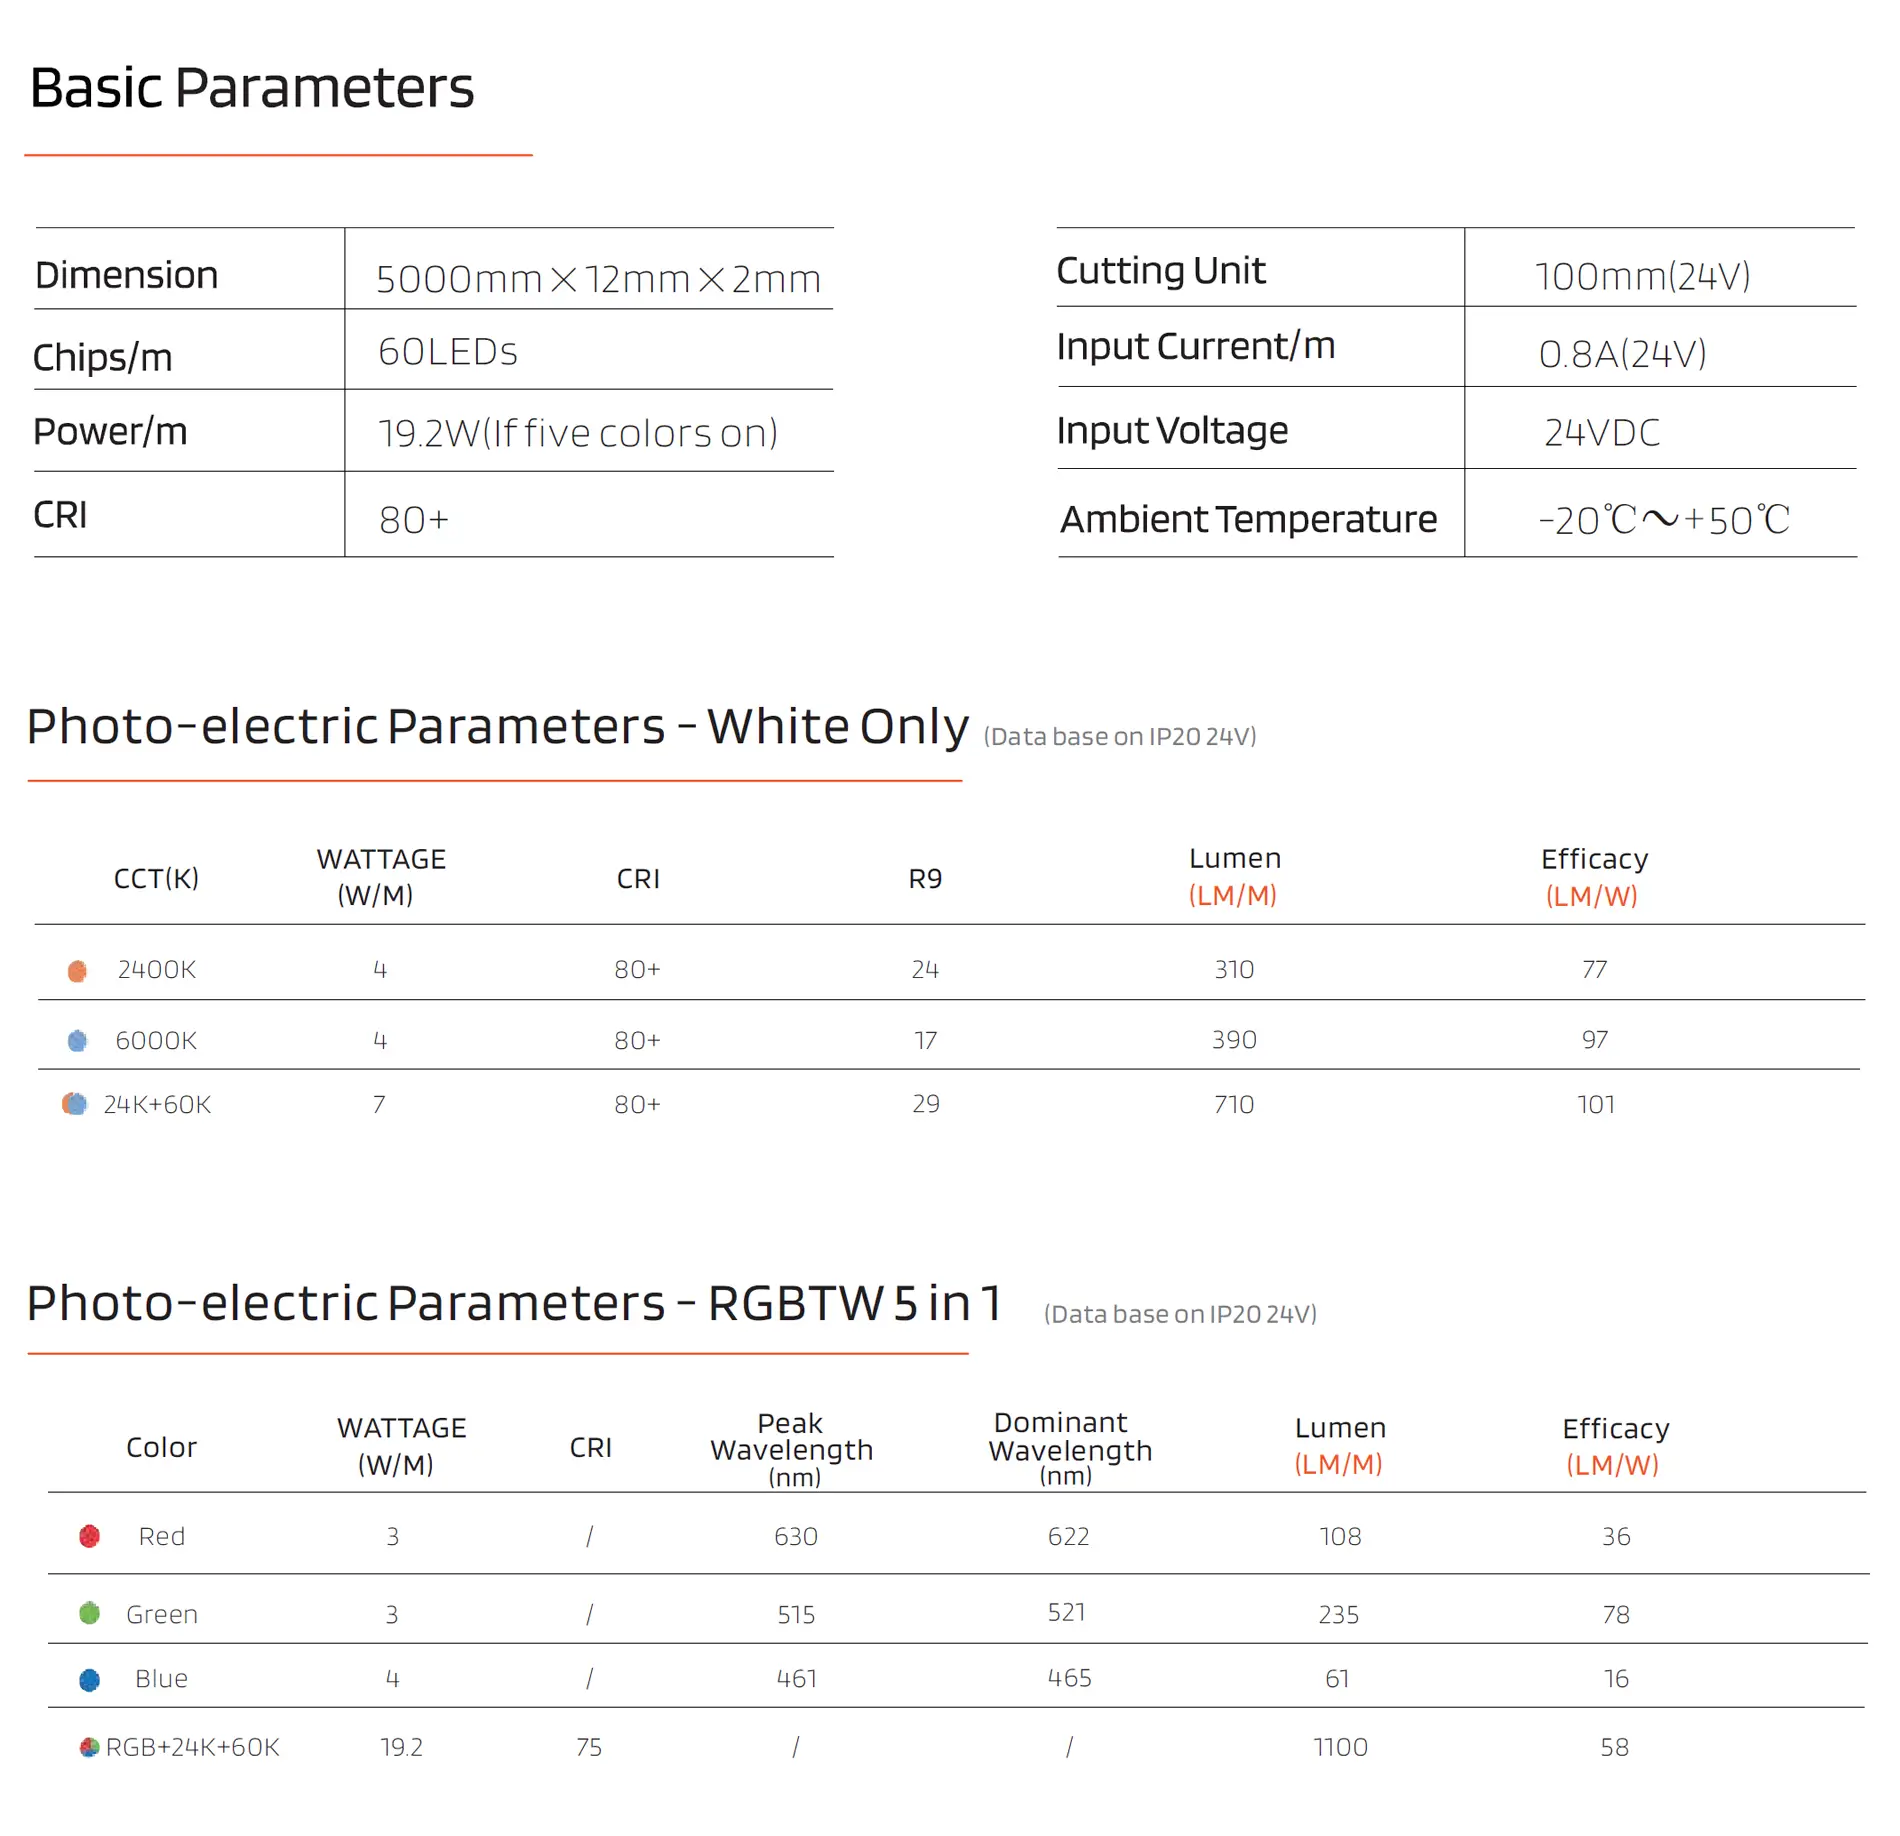Select the 24K+60K row label
1900x1836 pixels.
pos(157,1105)
